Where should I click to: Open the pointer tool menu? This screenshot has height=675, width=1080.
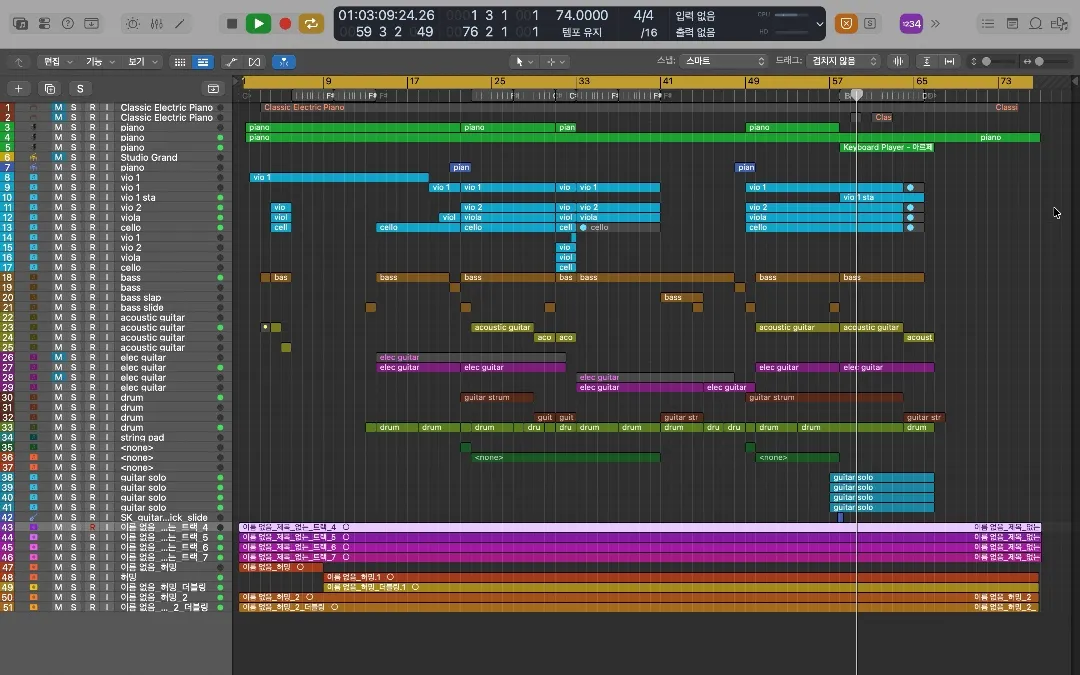tap(523, 62)
